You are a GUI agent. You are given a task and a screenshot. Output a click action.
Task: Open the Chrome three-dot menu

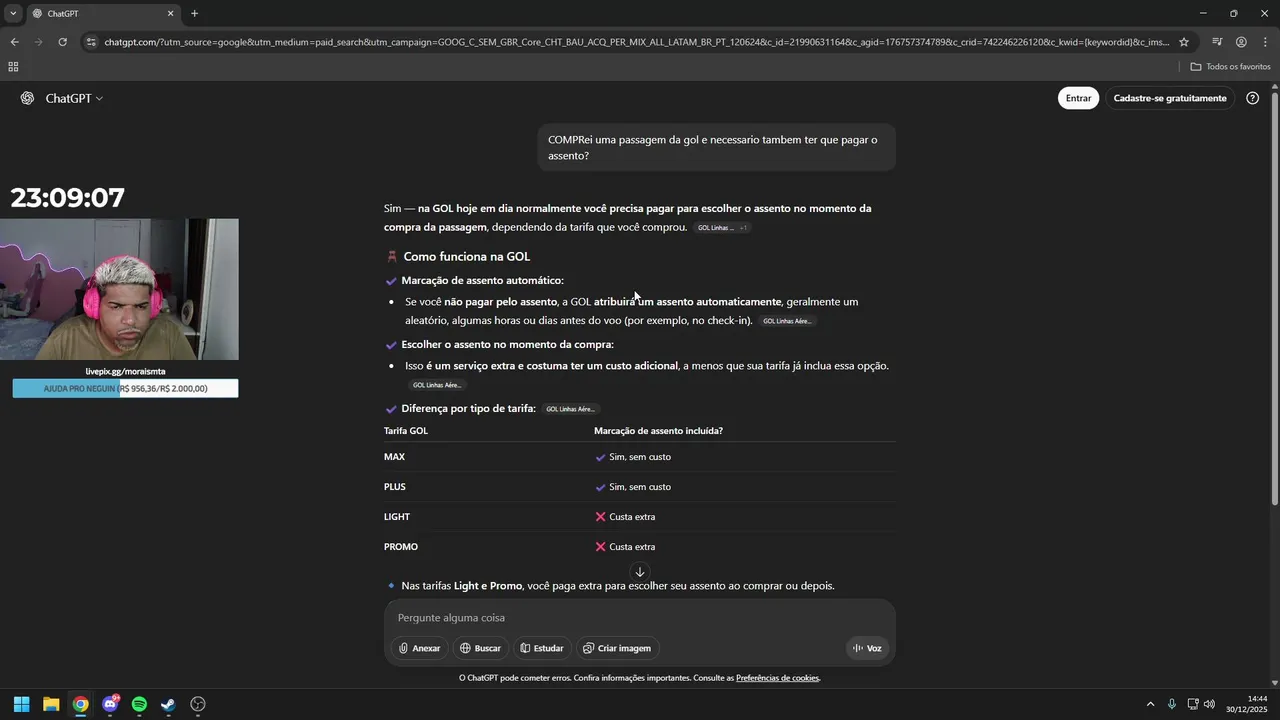(x=1265, y=42)
